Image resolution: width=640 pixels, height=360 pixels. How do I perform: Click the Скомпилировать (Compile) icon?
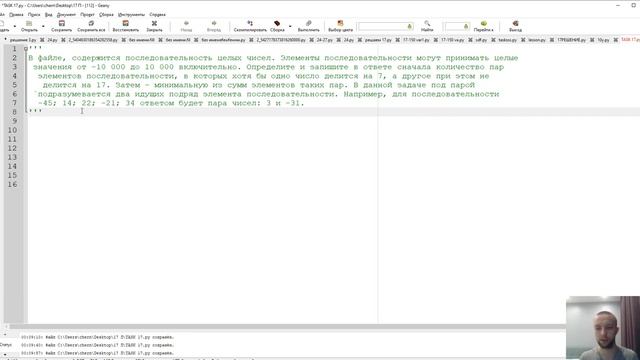250,24
